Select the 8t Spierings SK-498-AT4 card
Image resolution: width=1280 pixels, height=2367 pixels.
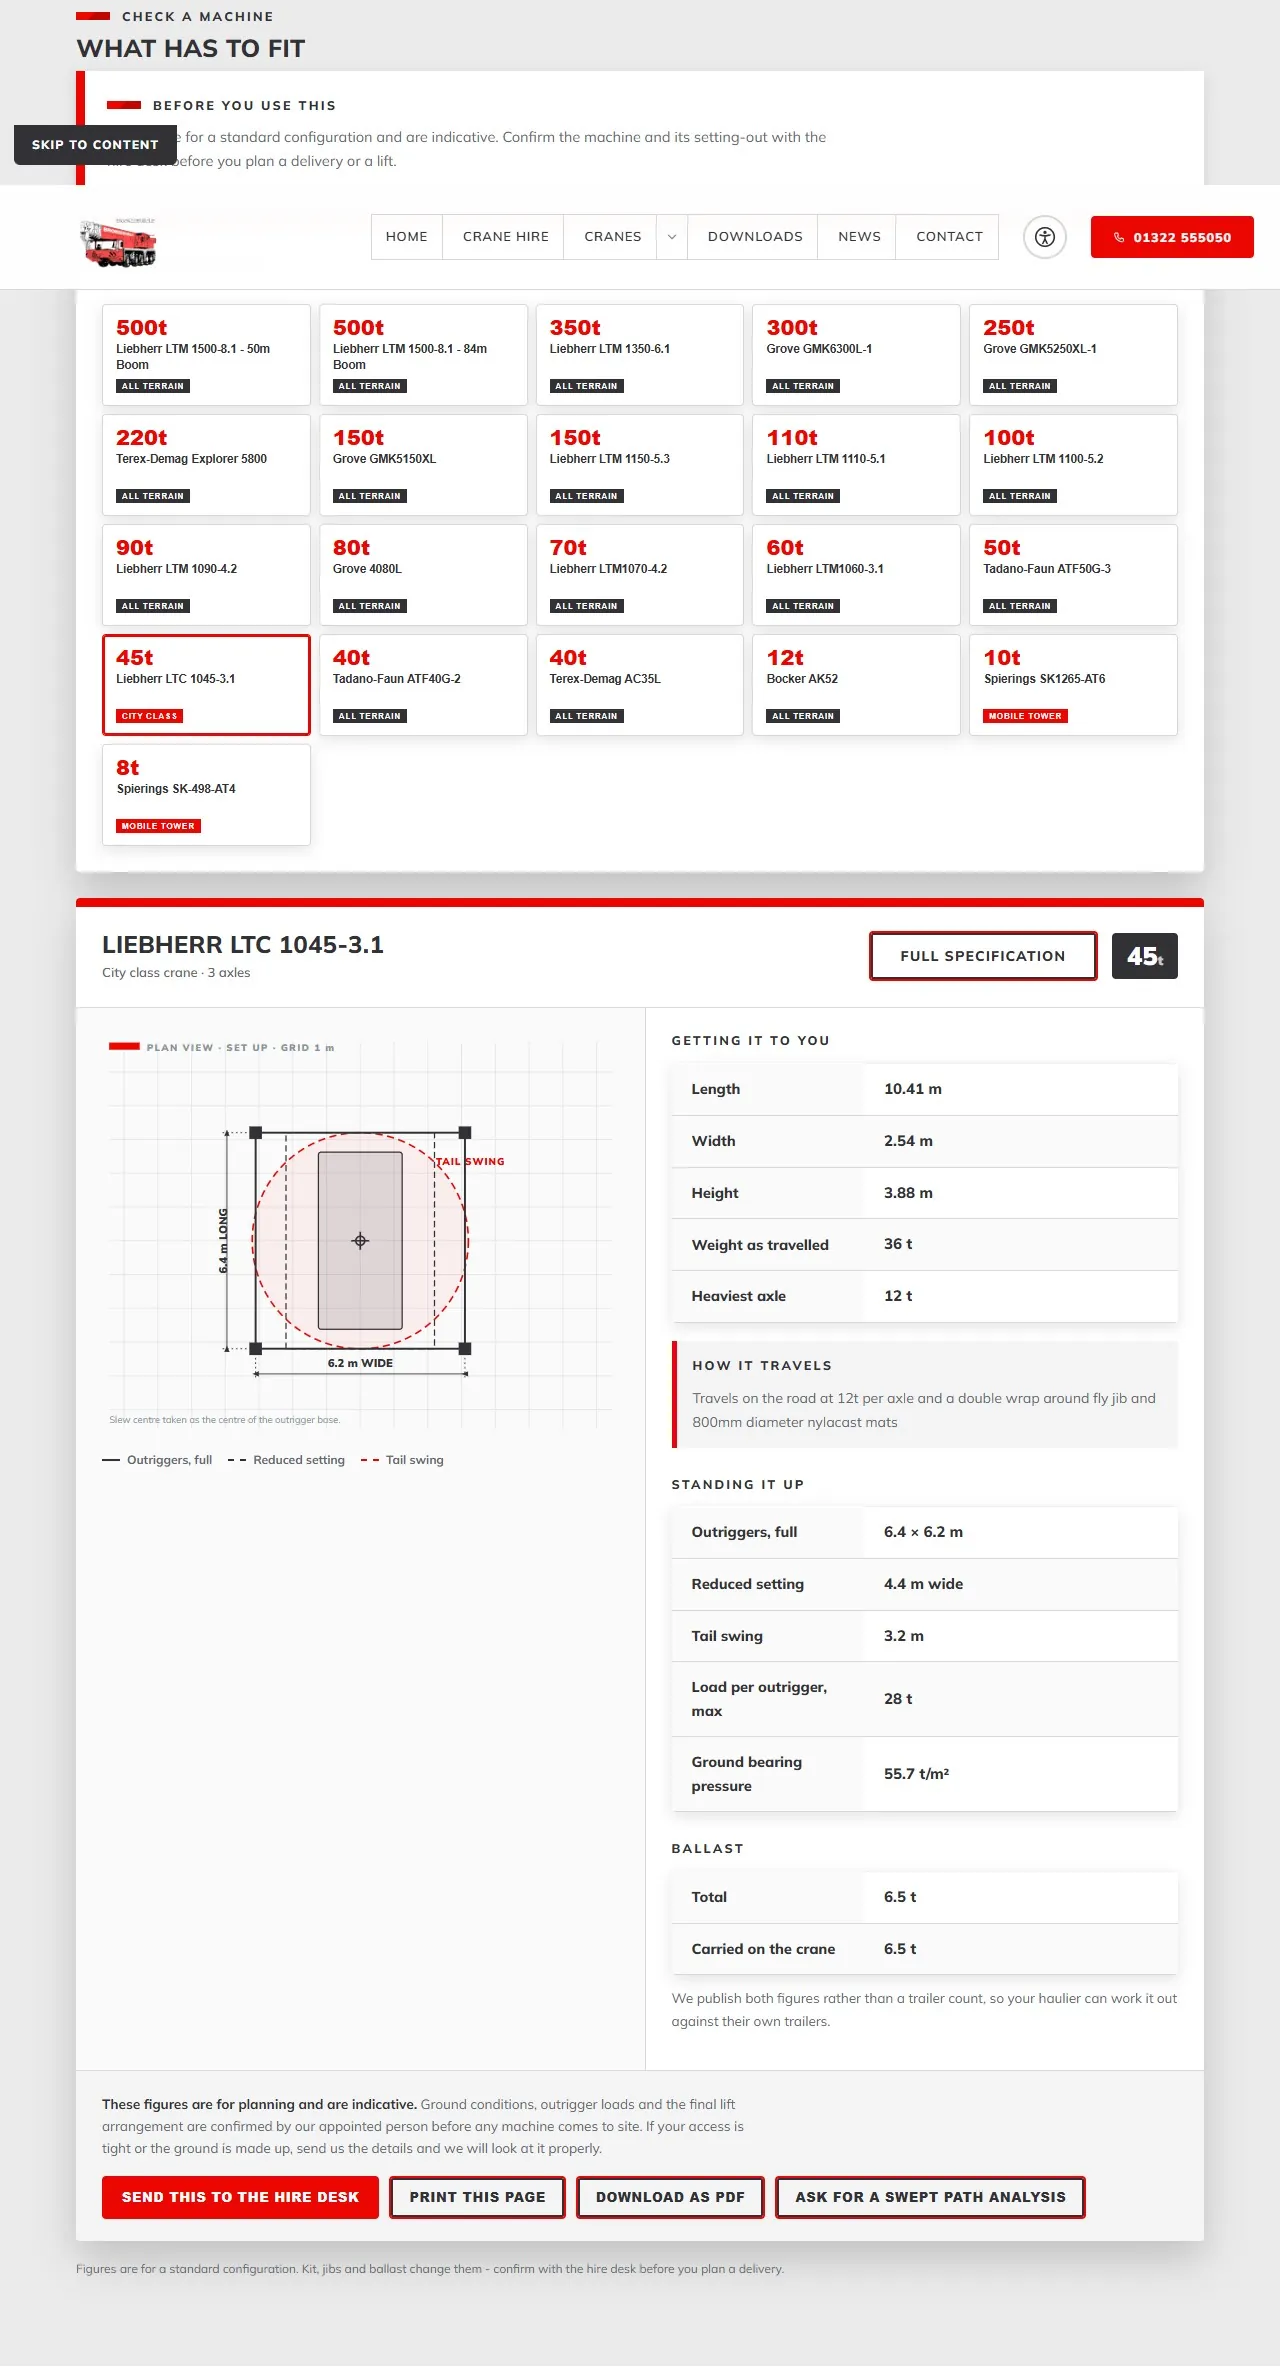click(206, 795)
